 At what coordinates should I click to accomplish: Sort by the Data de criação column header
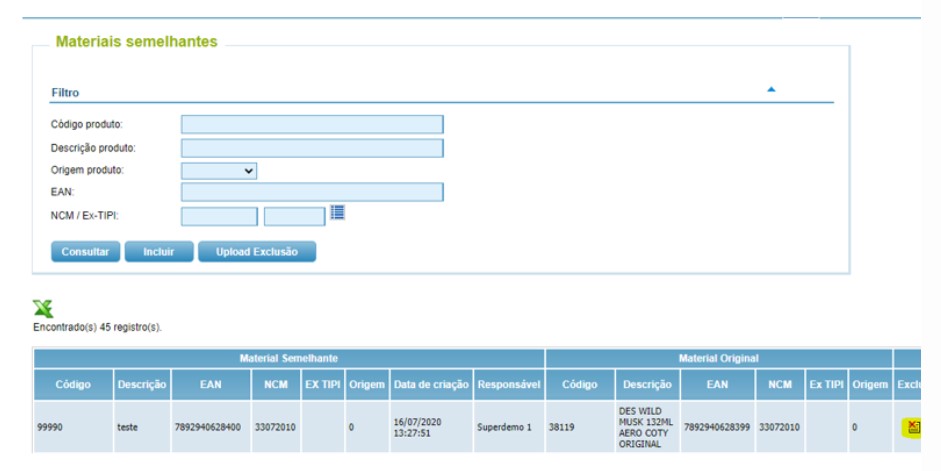click(x=431, y=385)
